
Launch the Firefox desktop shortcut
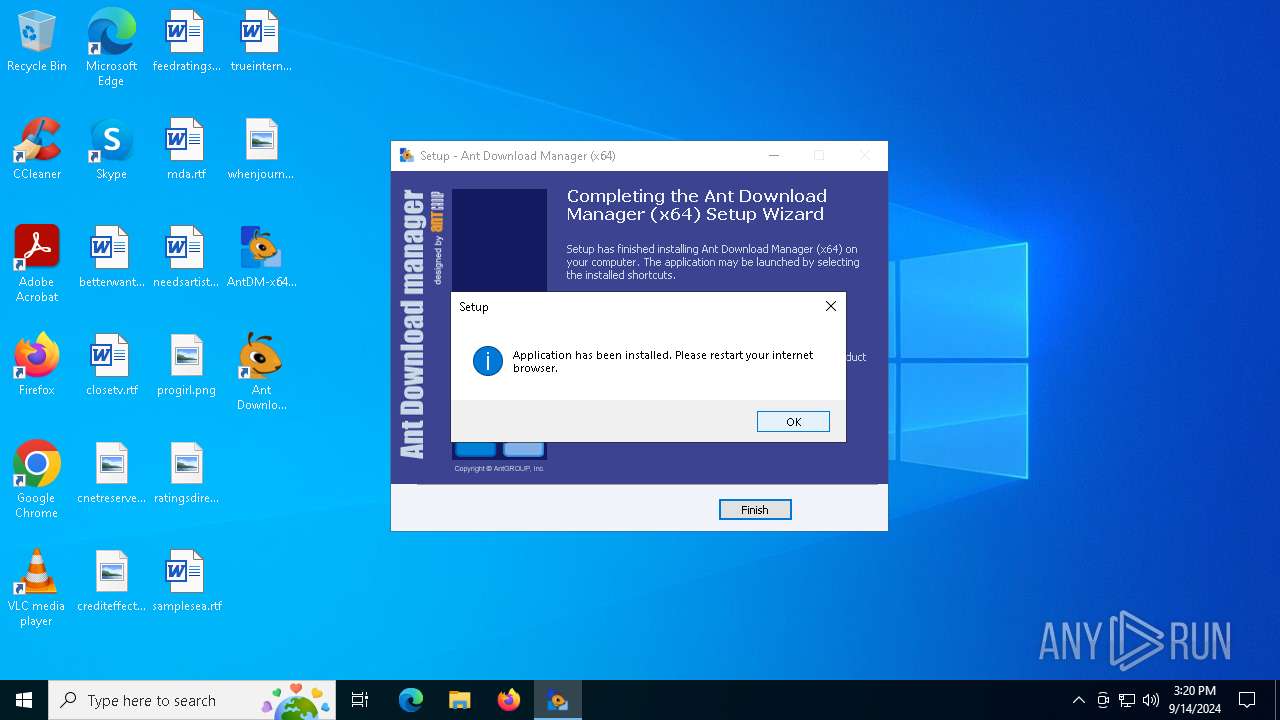coord(37,366)
